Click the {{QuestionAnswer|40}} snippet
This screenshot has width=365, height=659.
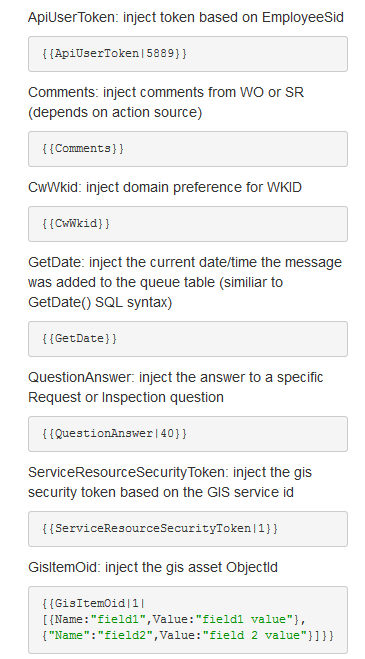pos(188,434)
